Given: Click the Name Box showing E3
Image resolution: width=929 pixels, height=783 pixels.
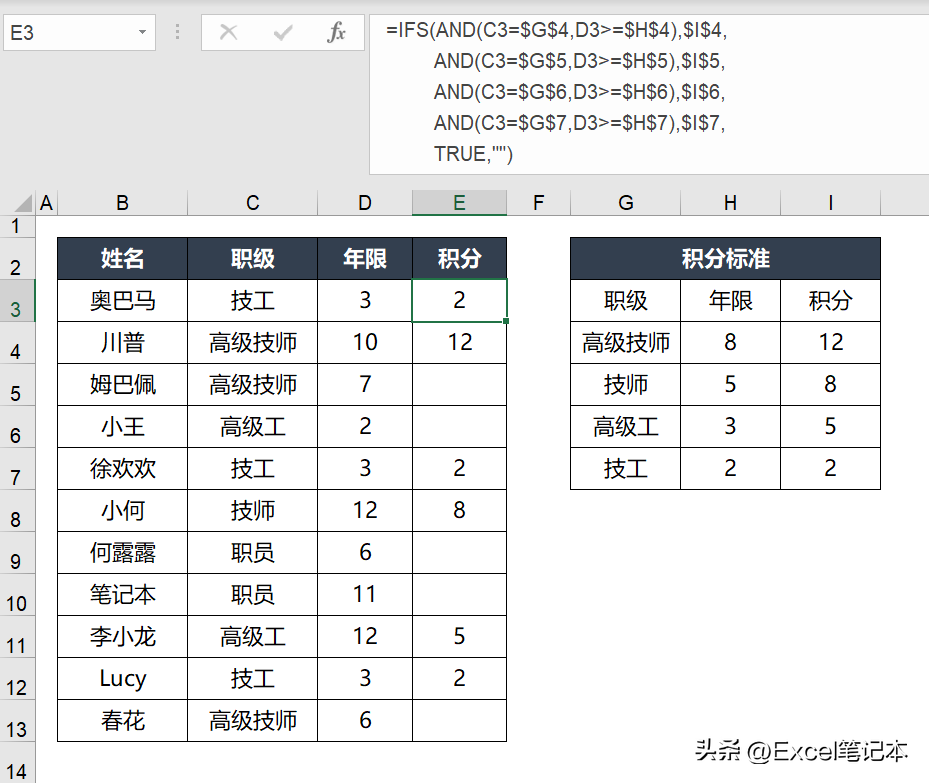Looking at the screenshot, I should pyautogui.click(x=79, y=33).
